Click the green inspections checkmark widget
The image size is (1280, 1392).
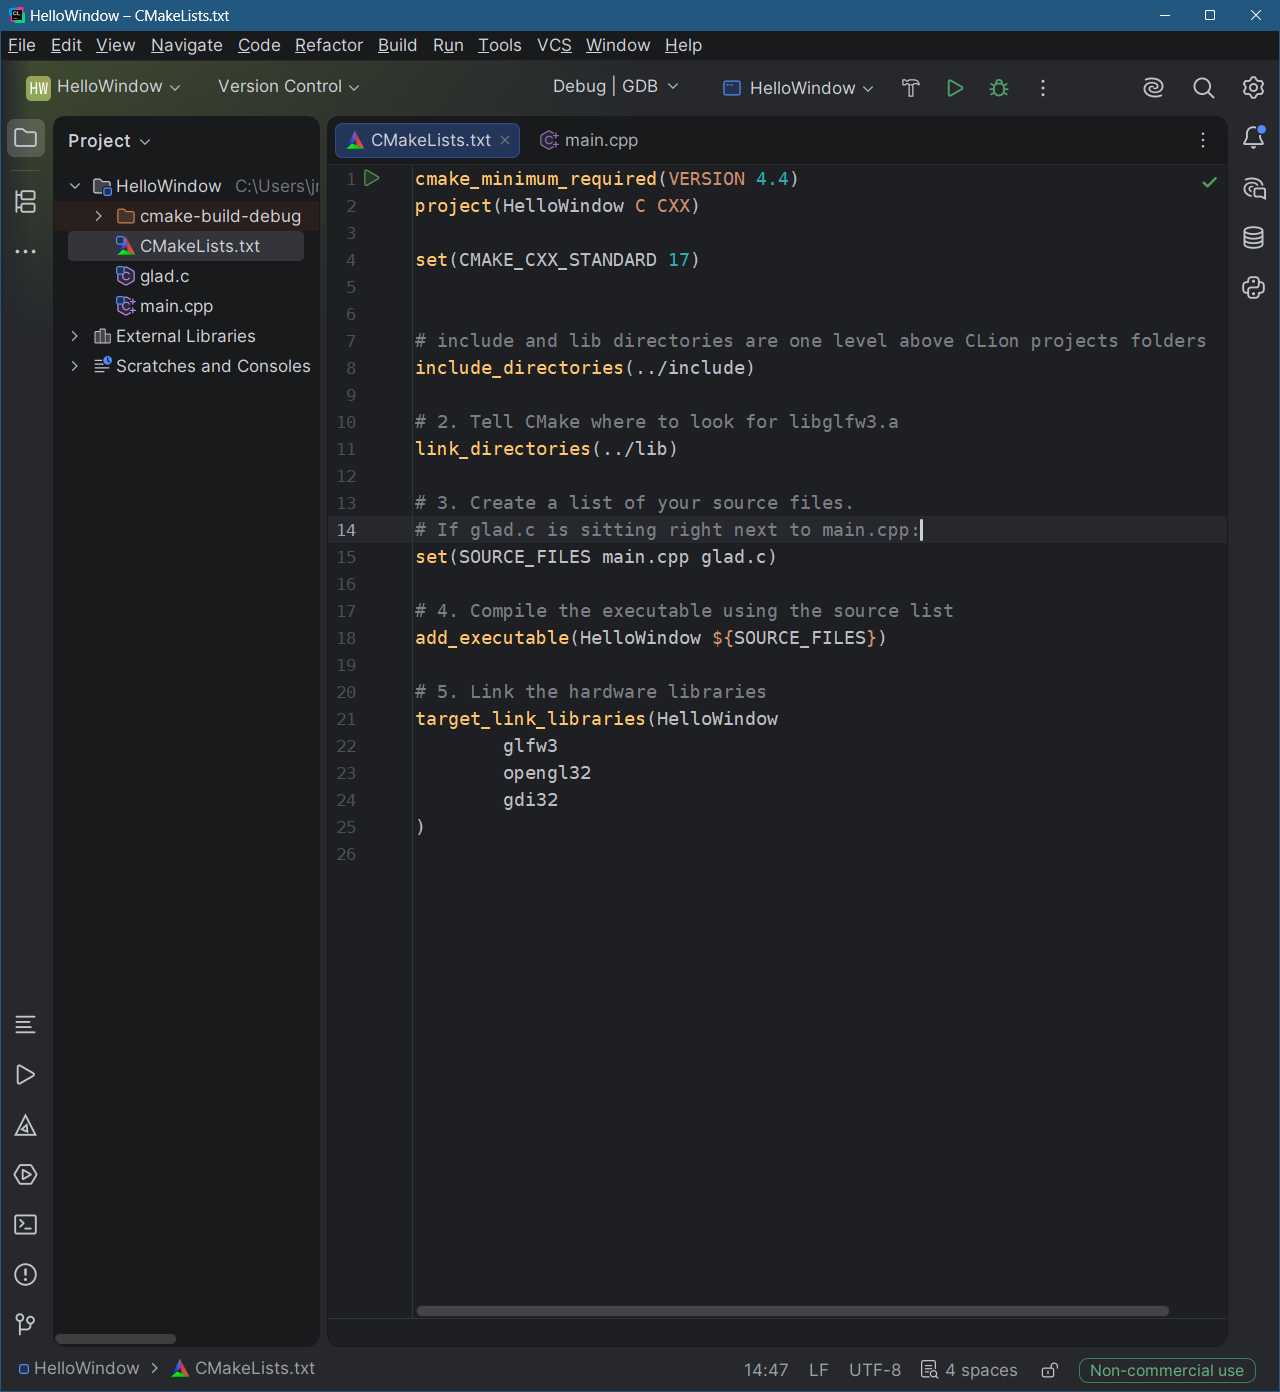1209,182
